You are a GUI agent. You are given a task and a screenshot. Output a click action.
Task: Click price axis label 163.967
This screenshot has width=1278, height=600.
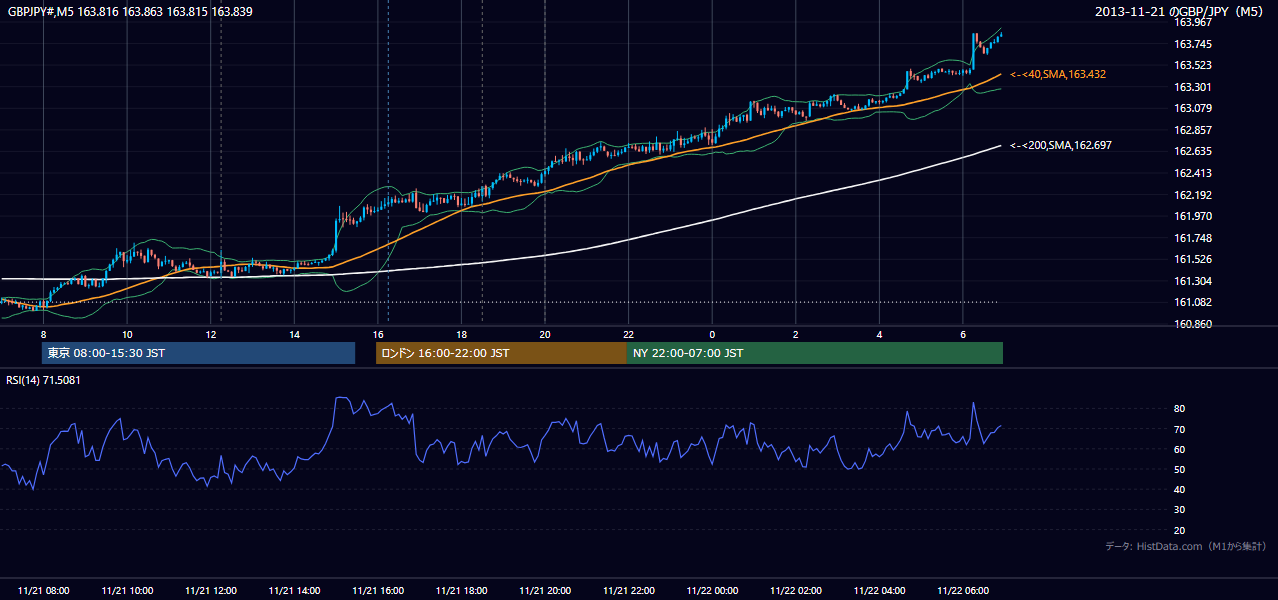click(1193, 22)
